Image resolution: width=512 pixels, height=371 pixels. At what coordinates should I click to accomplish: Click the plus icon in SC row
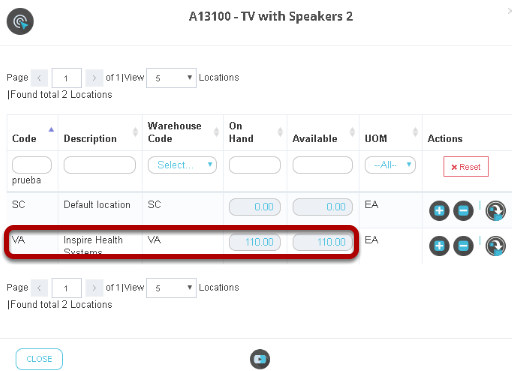[x=439, y=211]
